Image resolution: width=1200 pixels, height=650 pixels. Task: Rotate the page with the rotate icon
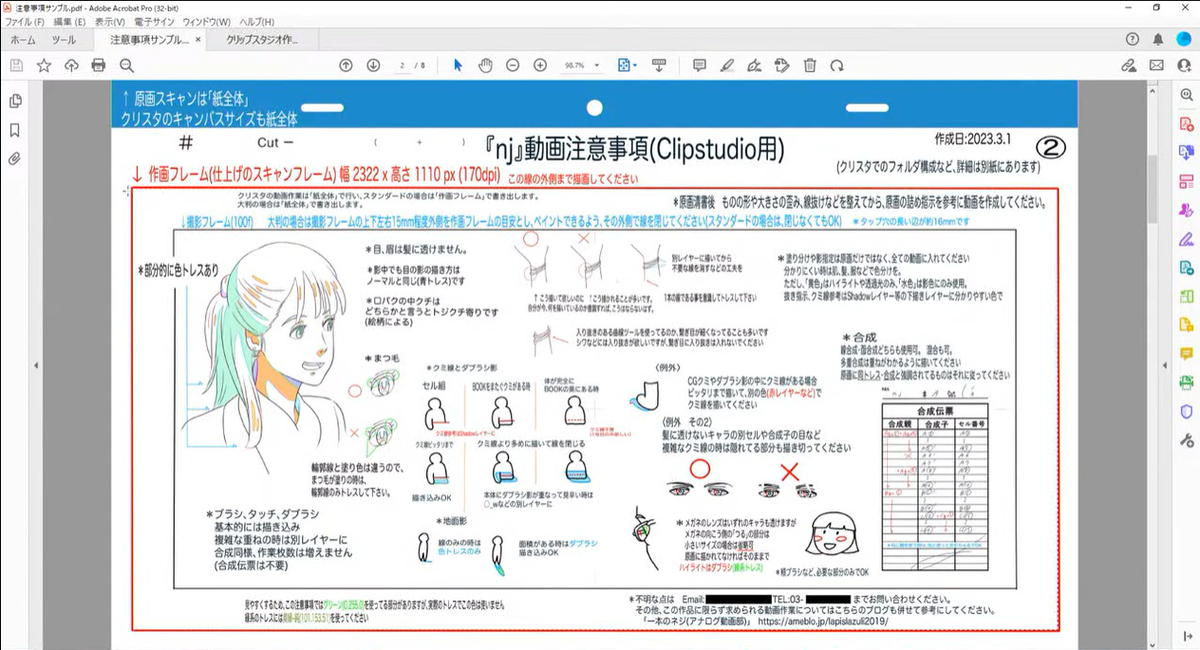(837, 65)
